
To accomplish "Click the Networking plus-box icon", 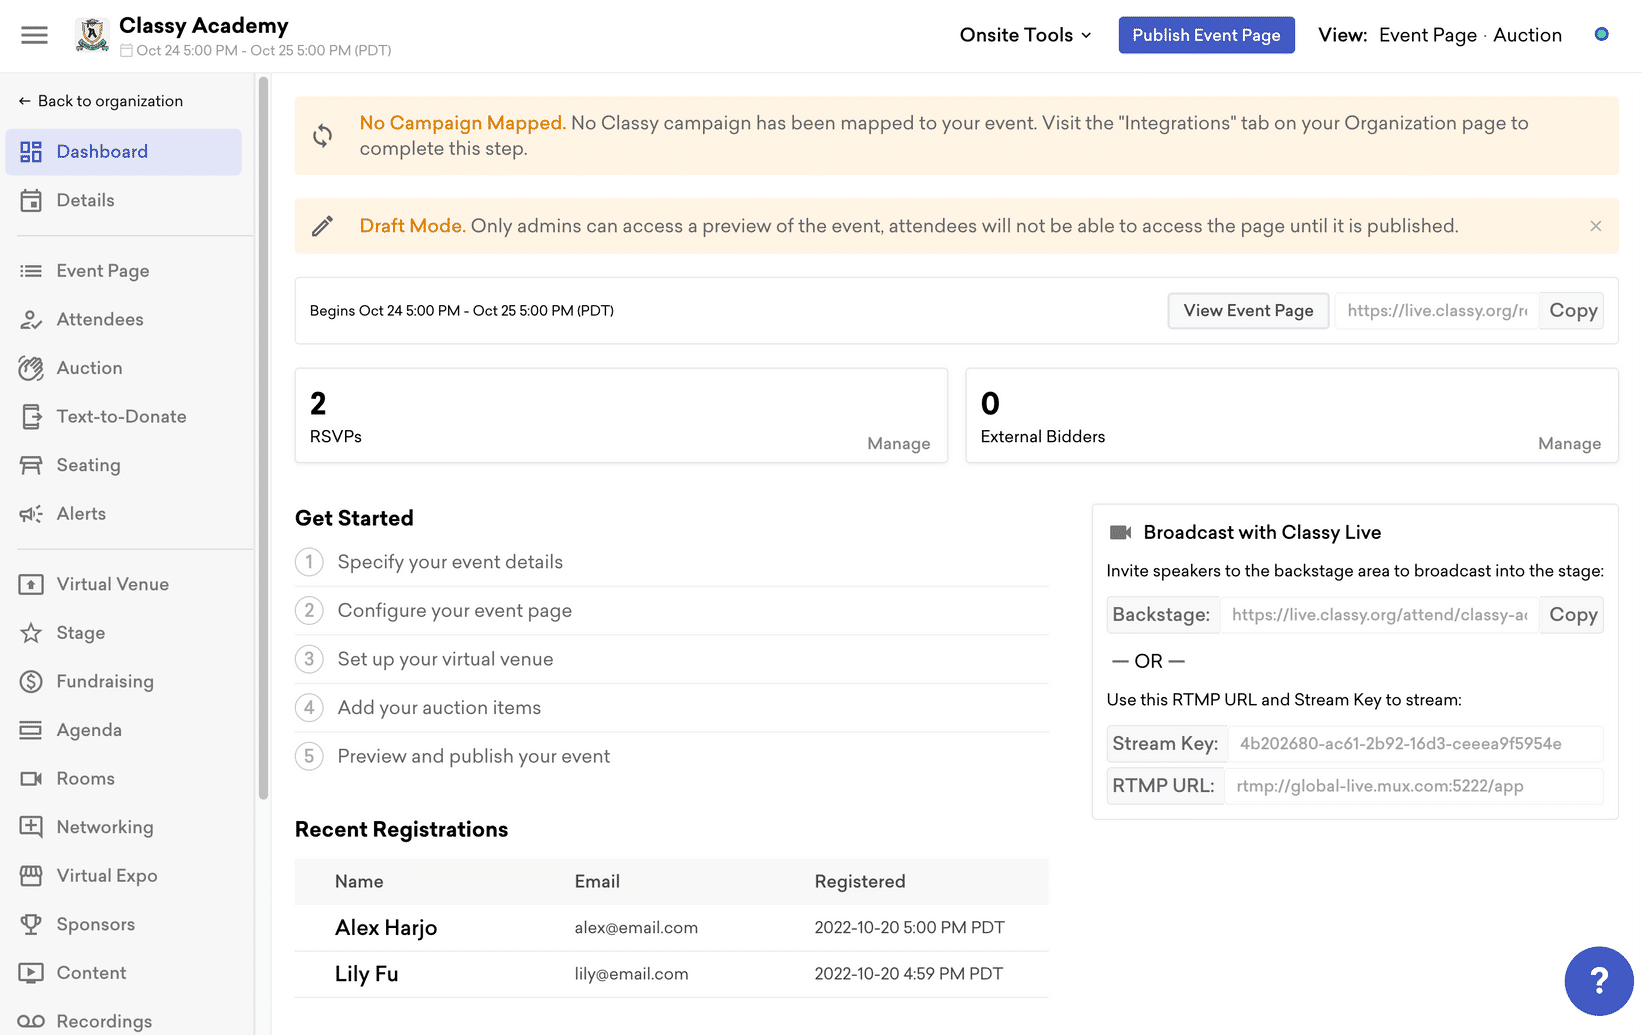I will click(31, 827).
